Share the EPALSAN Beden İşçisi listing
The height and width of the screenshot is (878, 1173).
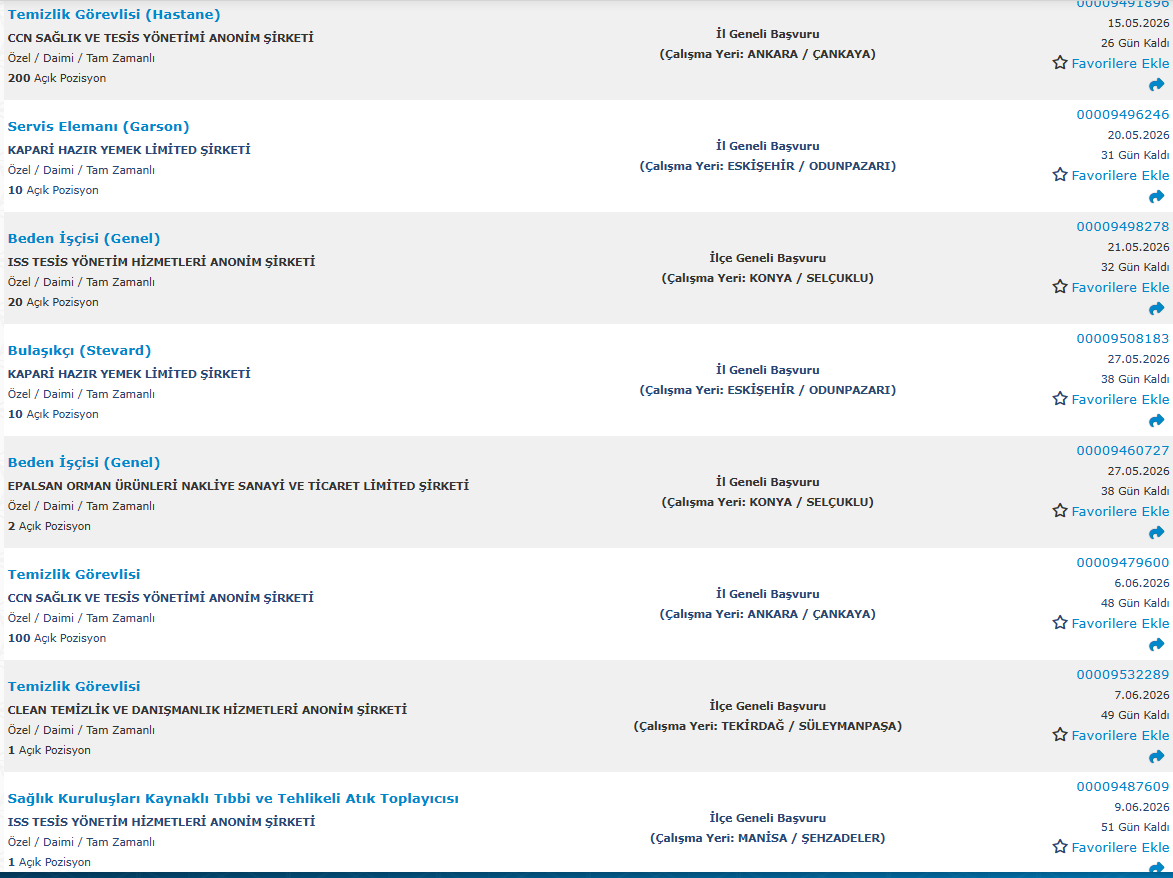point(1156,533)
